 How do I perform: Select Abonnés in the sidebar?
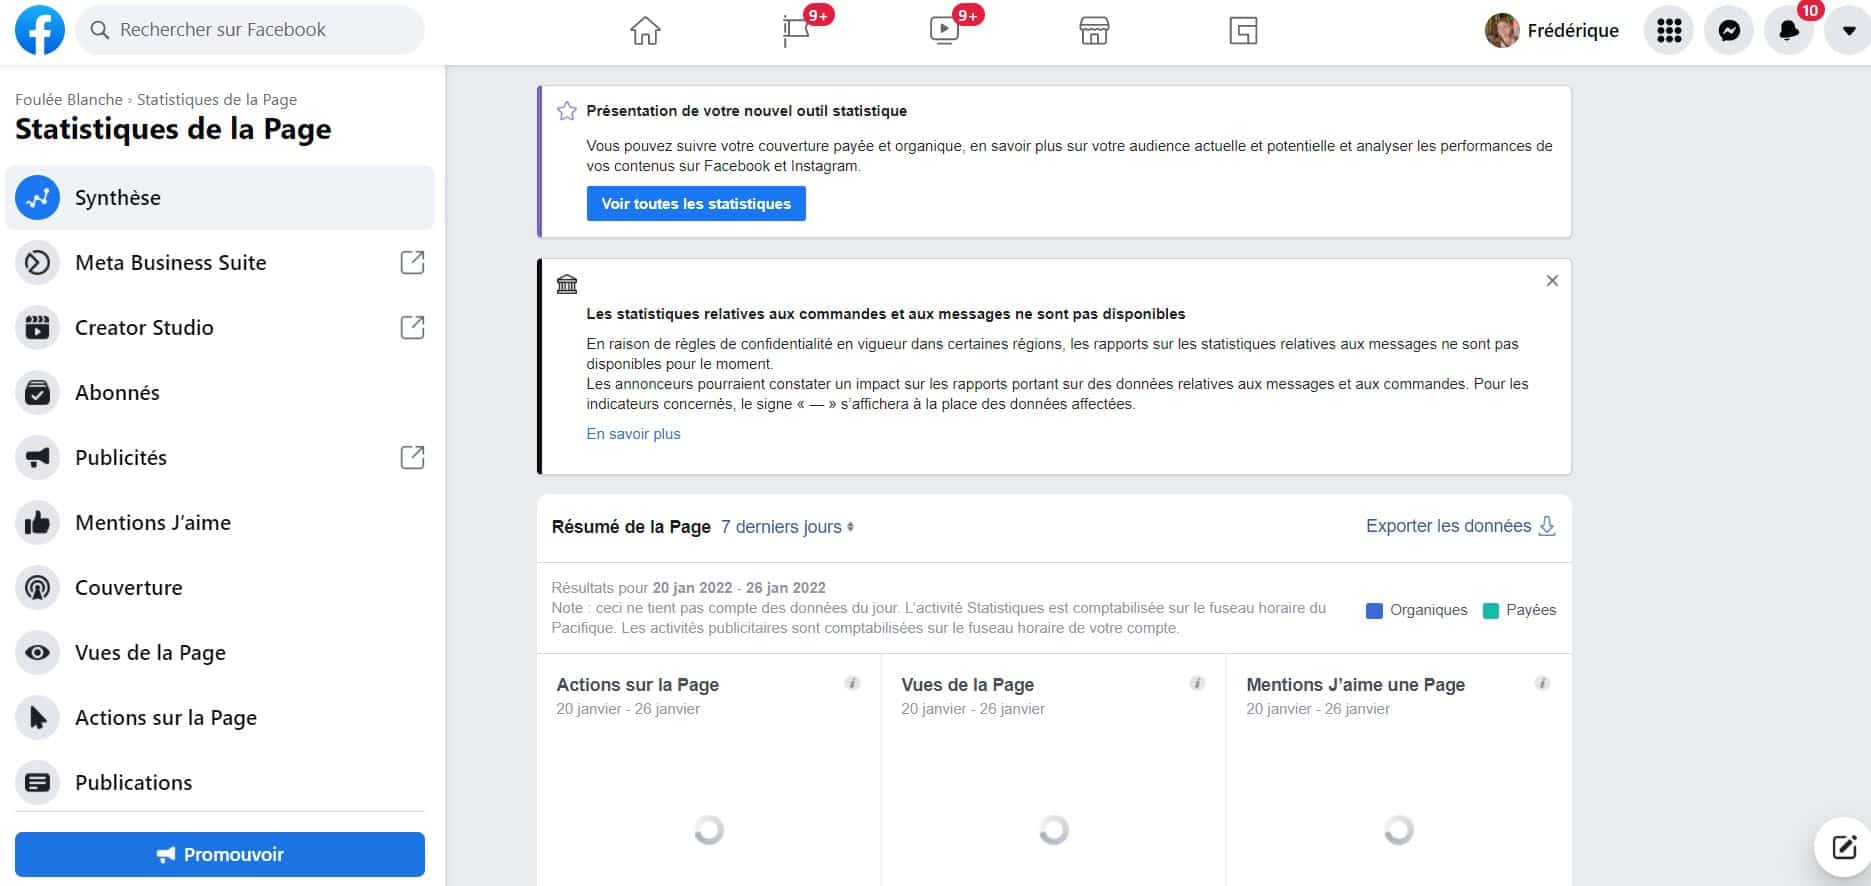pos(117,393)
